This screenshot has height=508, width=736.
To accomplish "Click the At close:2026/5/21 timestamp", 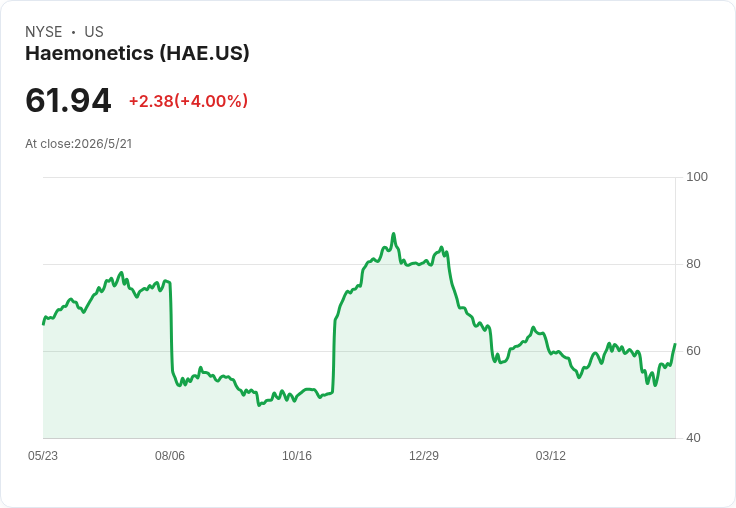I will click(x=79, y=144).
